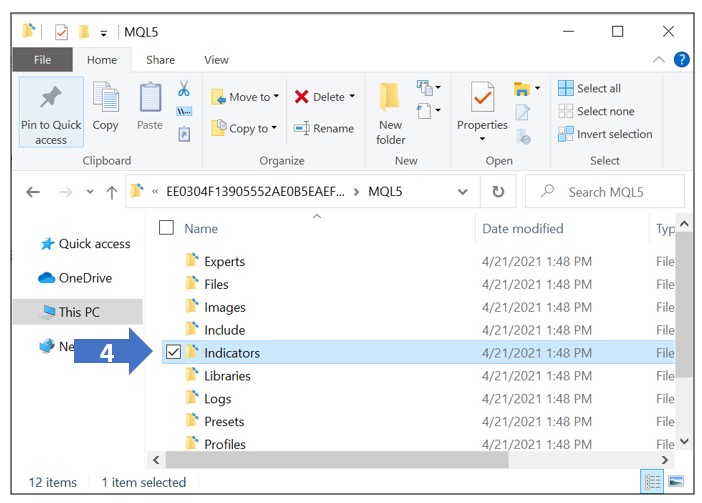Viewport: 702px width, 503px height.
Task: Click Invert selection in Select group
Action: point(605,134)
